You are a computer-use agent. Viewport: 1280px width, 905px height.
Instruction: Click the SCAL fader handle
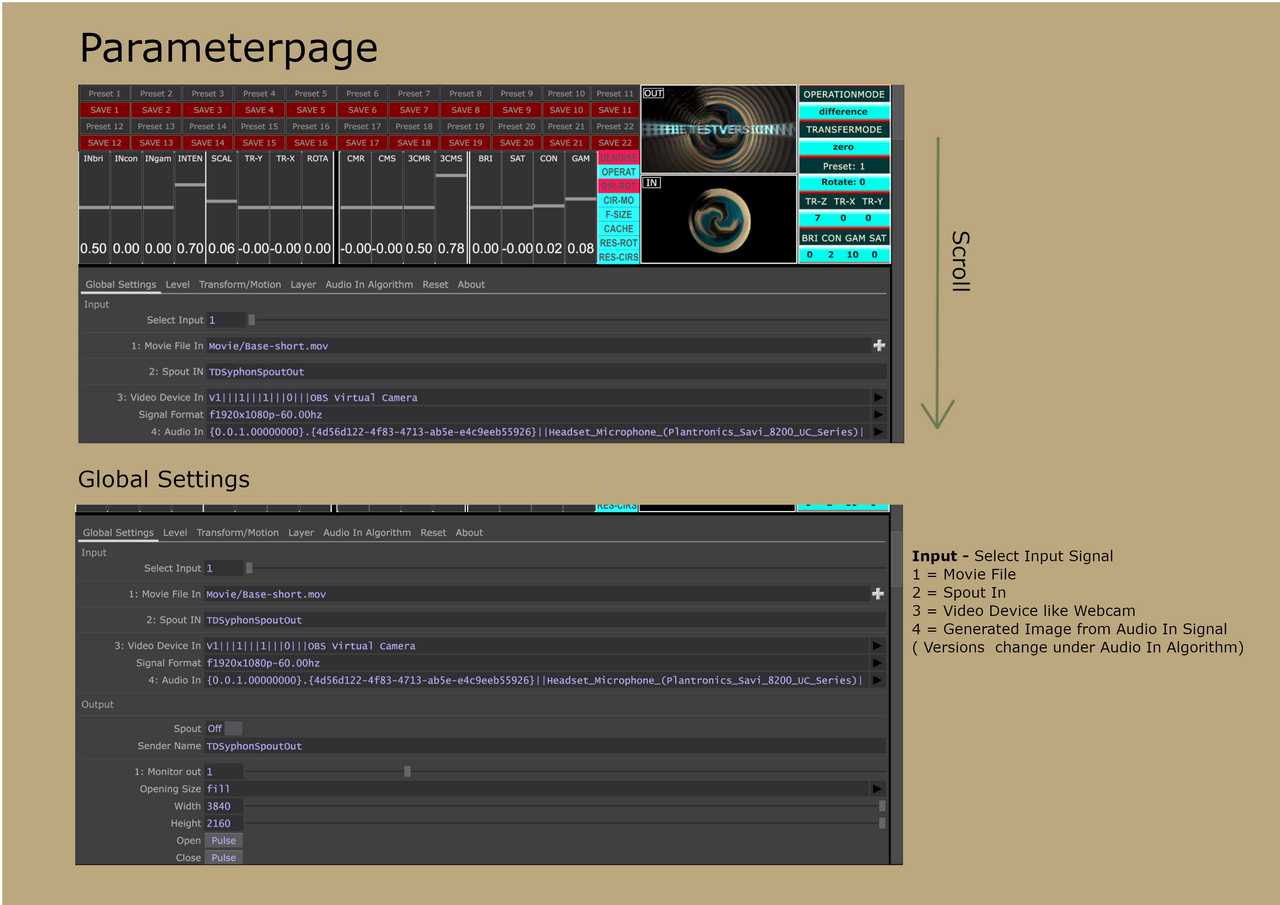point(222,201)
